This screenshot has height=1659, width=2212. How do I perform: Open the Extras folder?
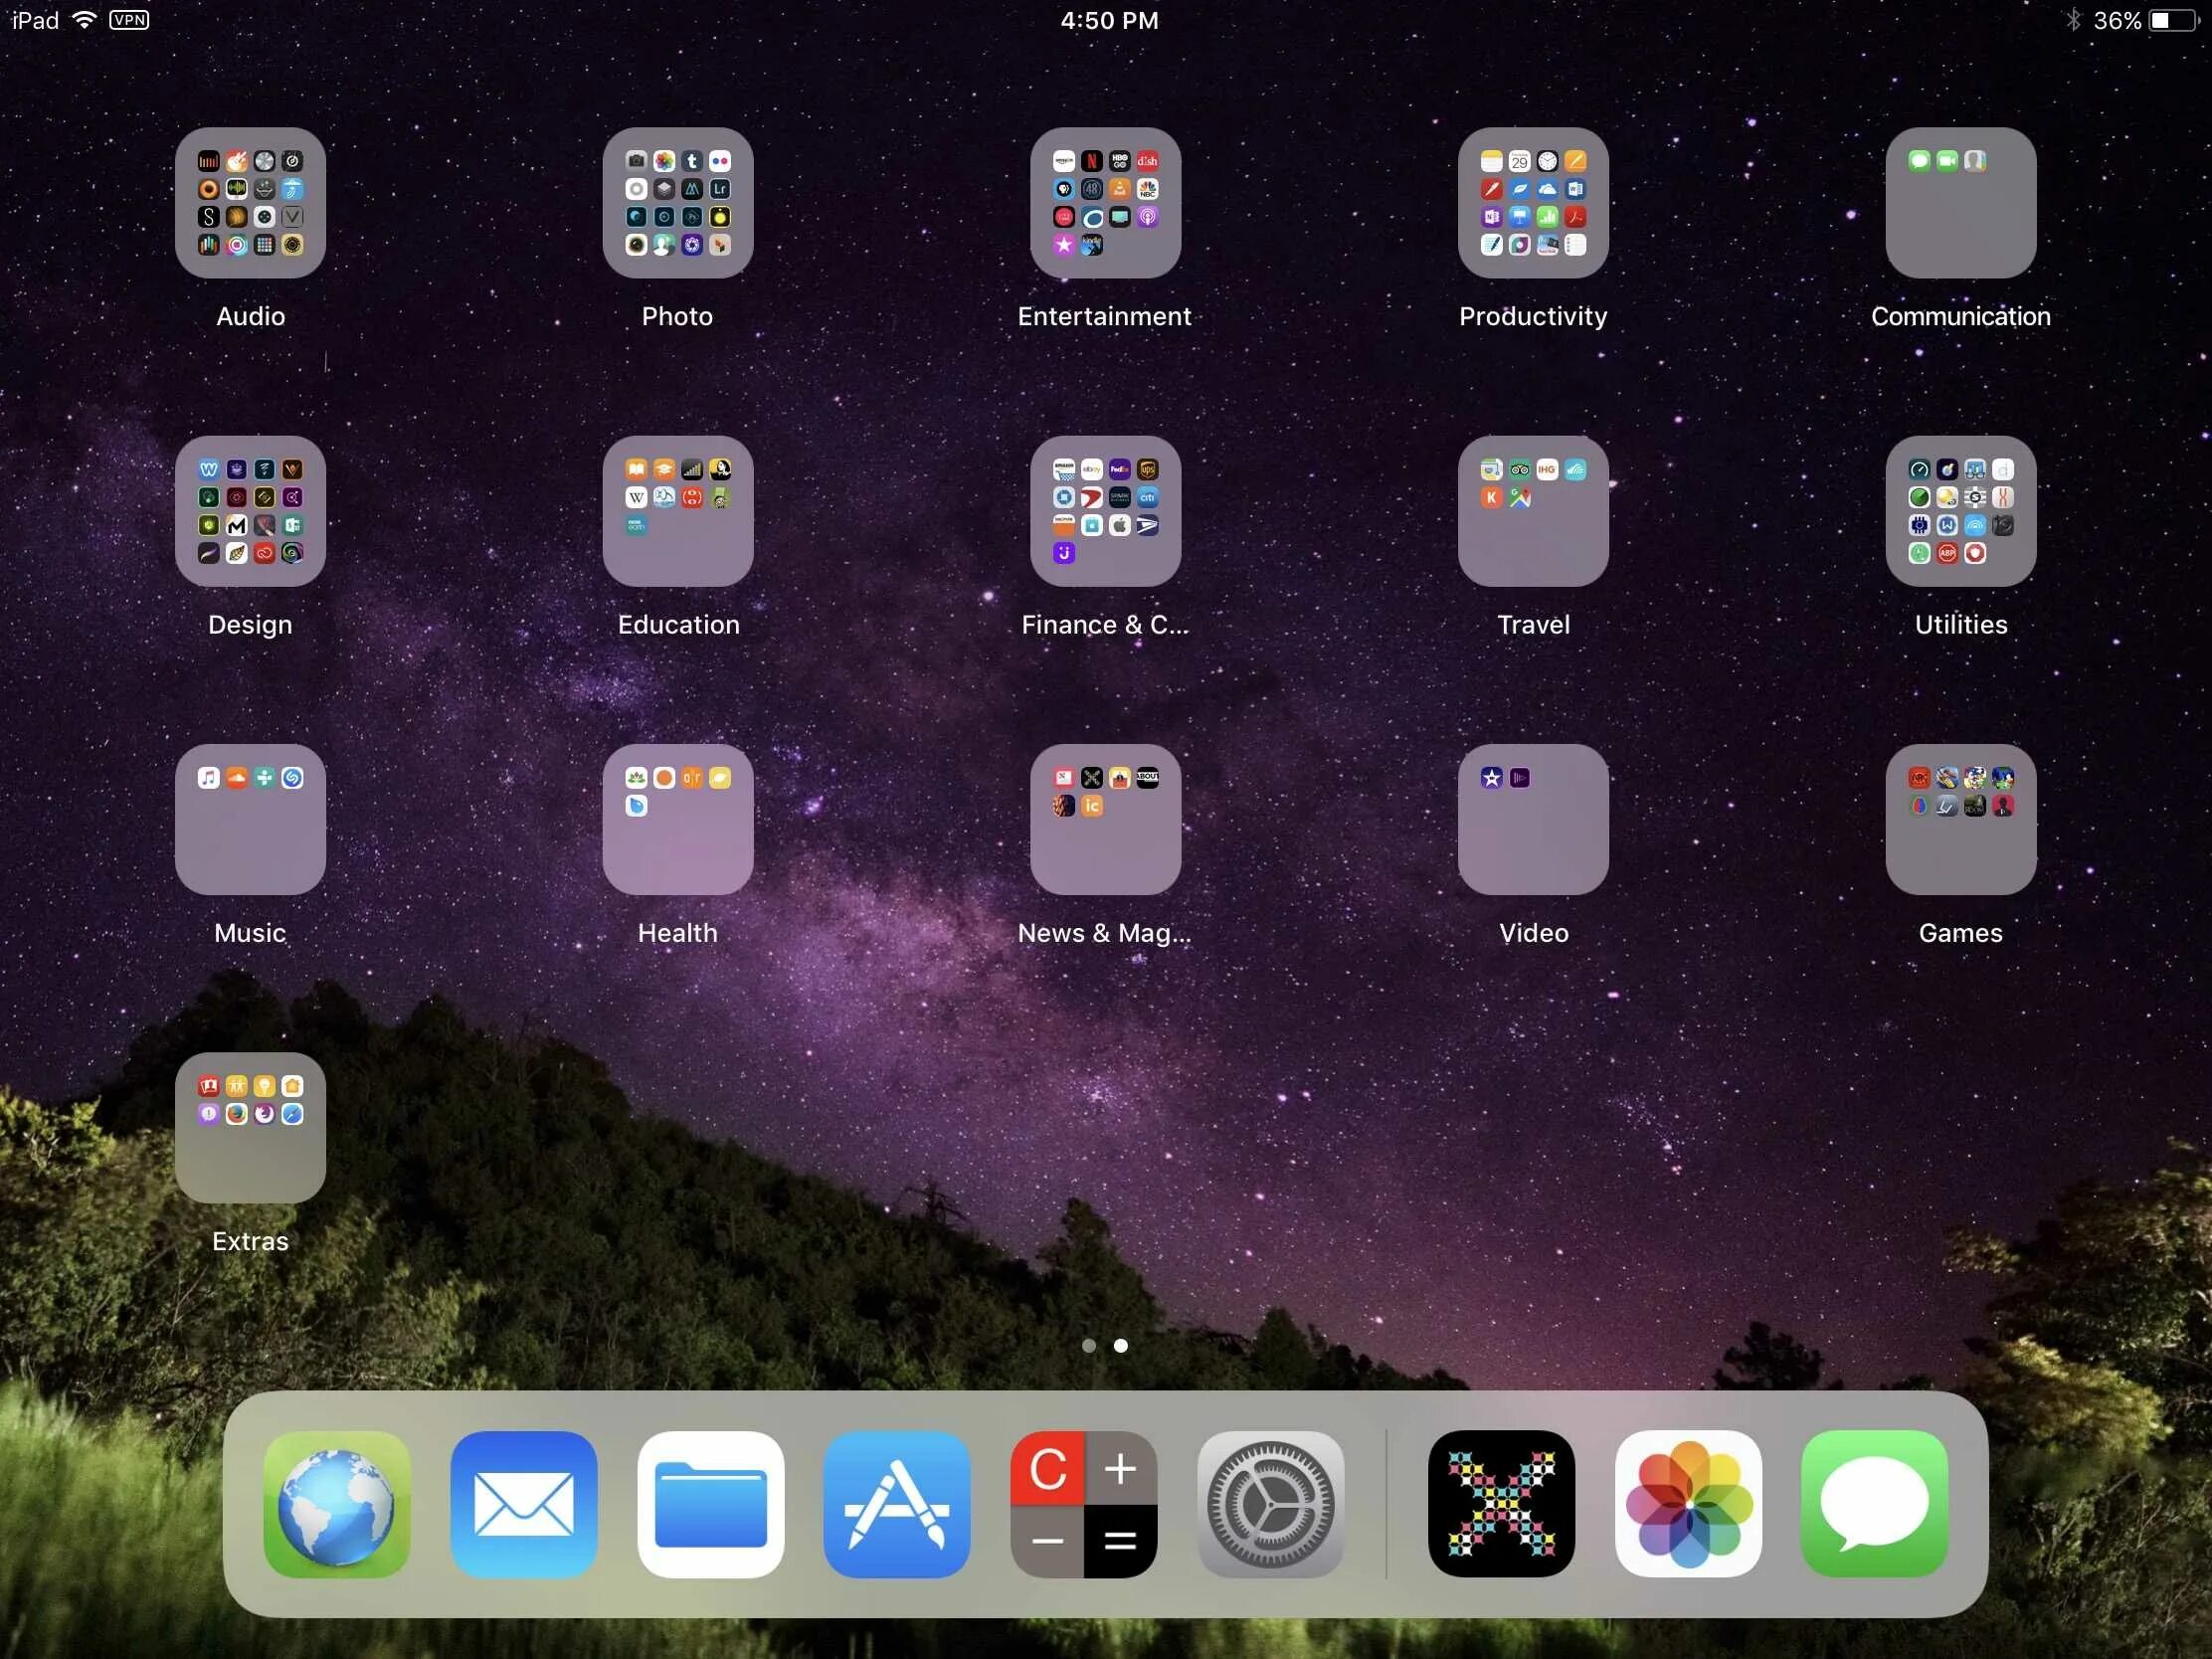250,1127
